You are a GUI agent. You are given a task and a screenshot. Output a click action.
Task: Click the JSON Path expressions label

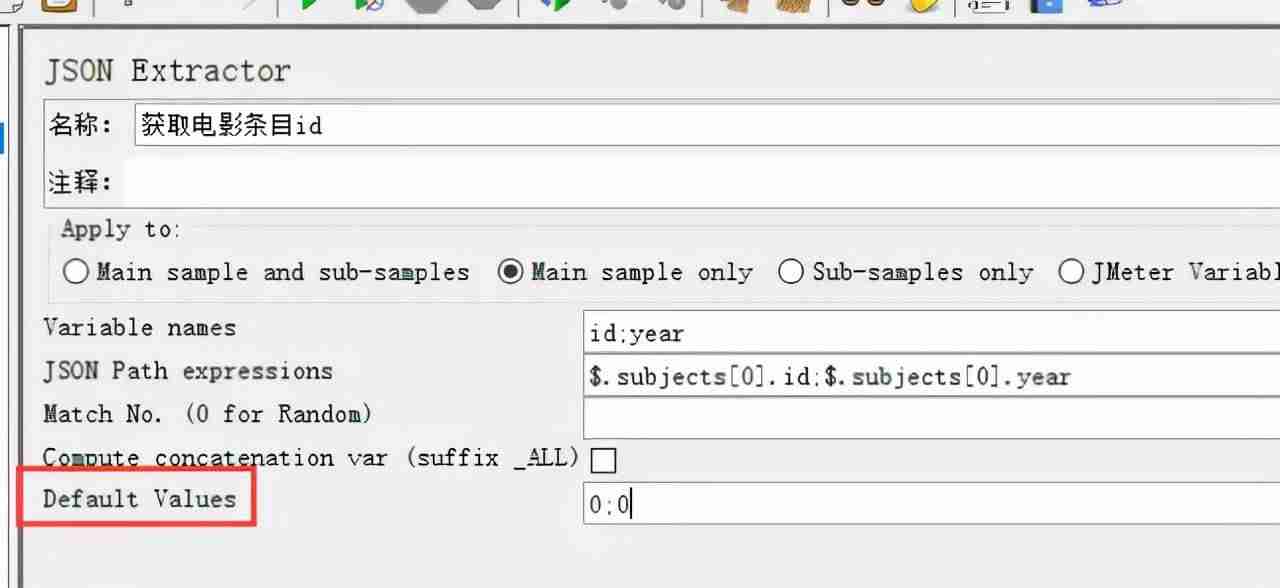[188, 371]
